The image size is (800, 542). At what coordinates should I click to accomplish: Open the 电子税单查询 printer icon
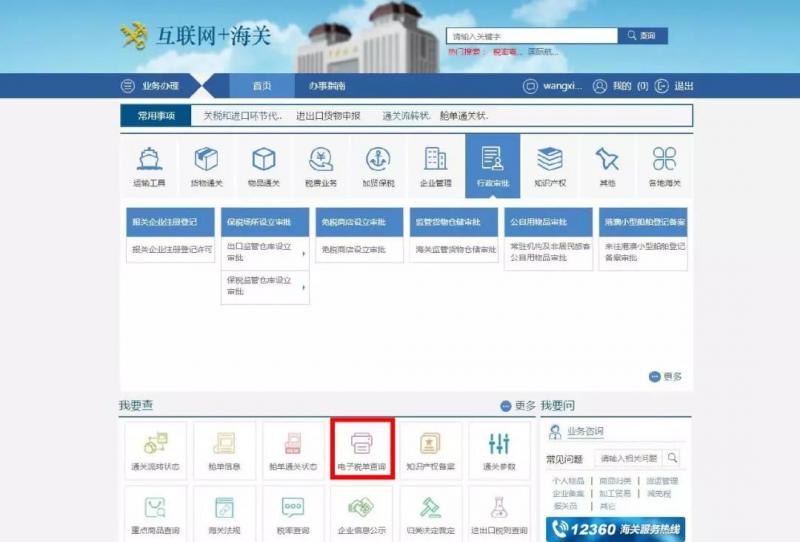pos(361,449)
